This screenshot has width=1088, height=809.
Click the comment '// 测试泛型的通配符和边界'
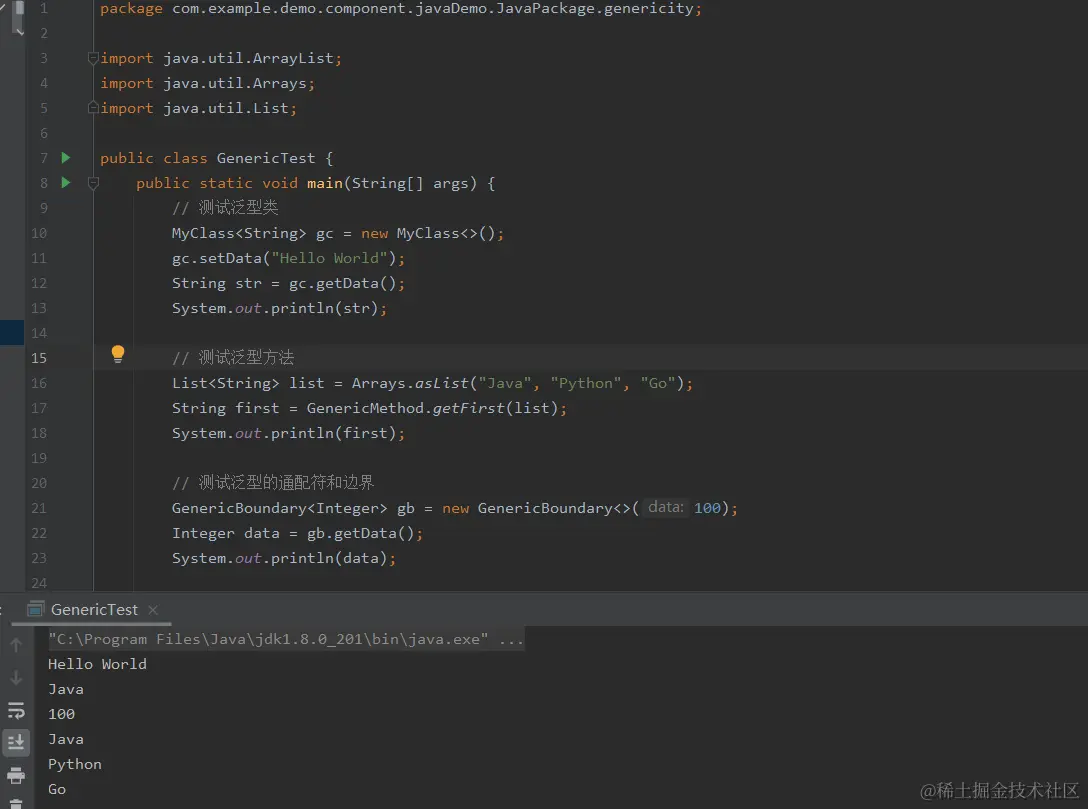click(x=273, y=482)
